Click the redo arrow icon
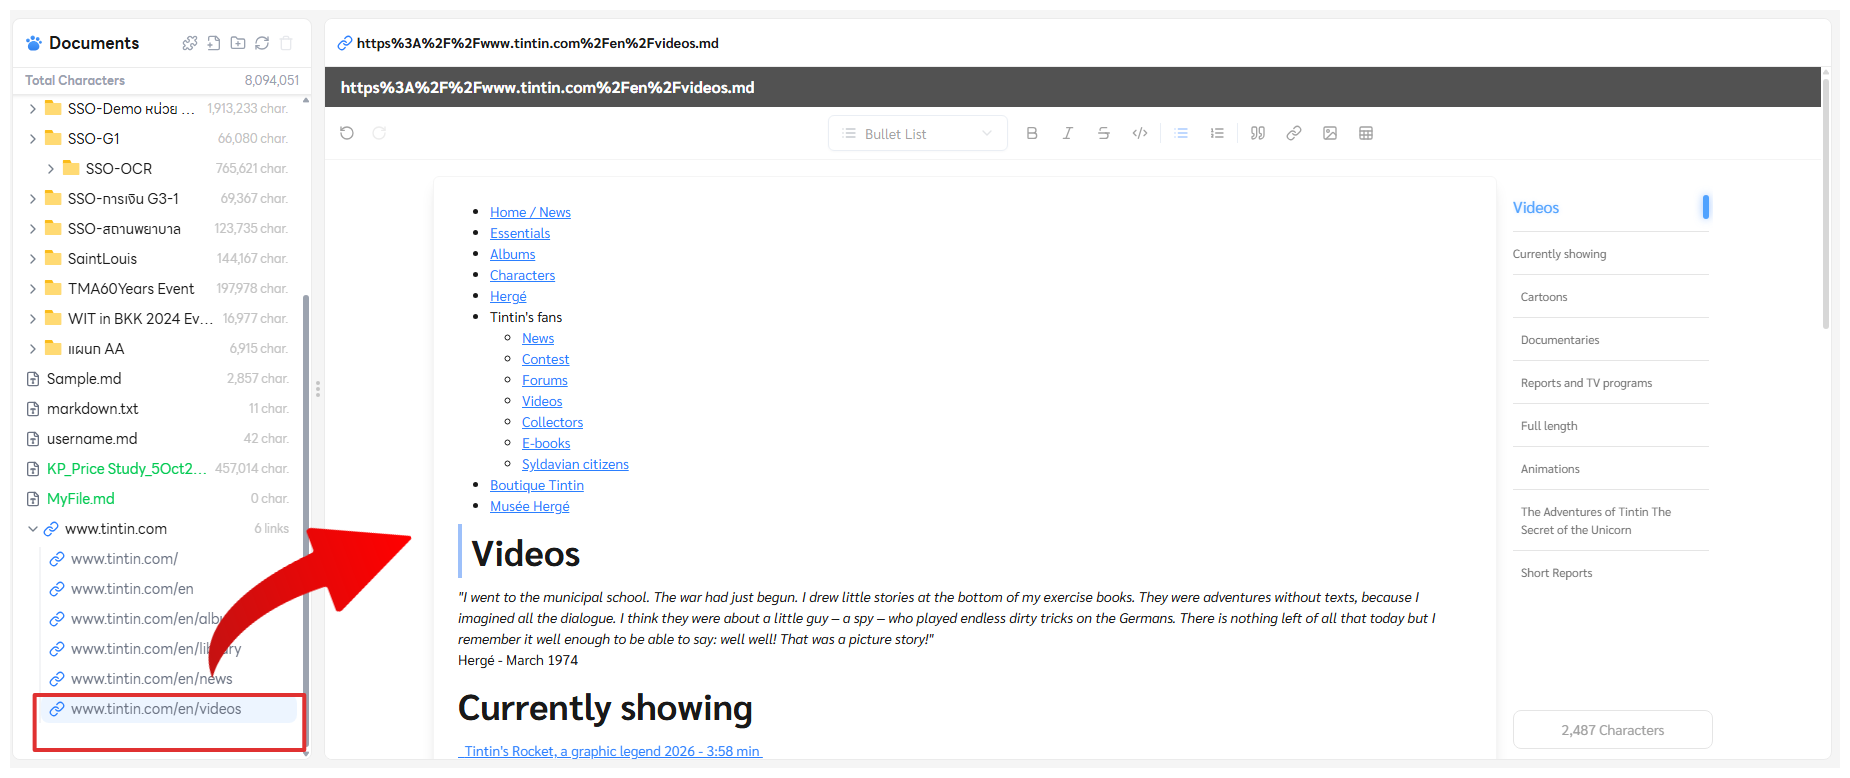The height and width of the screenshot is (778, 1850). 379,133
